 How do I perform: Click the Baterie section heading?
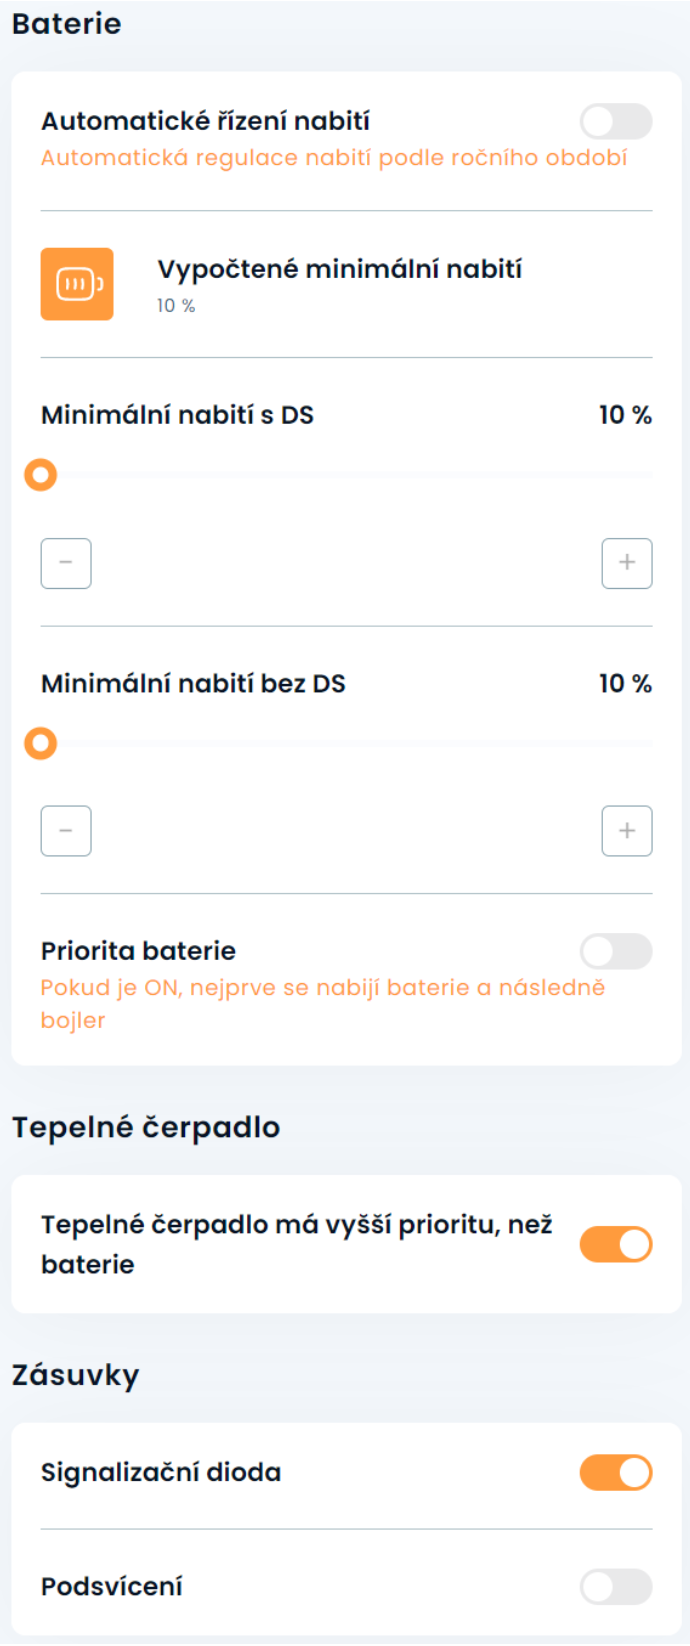pos(67,24)
